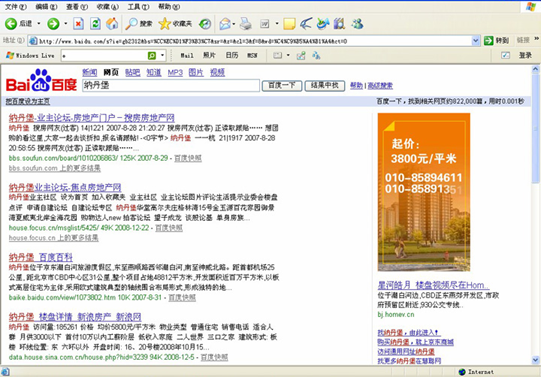The image size is (541, 377).
Task: Open the 收藏 menu
Action: point(108,7)
